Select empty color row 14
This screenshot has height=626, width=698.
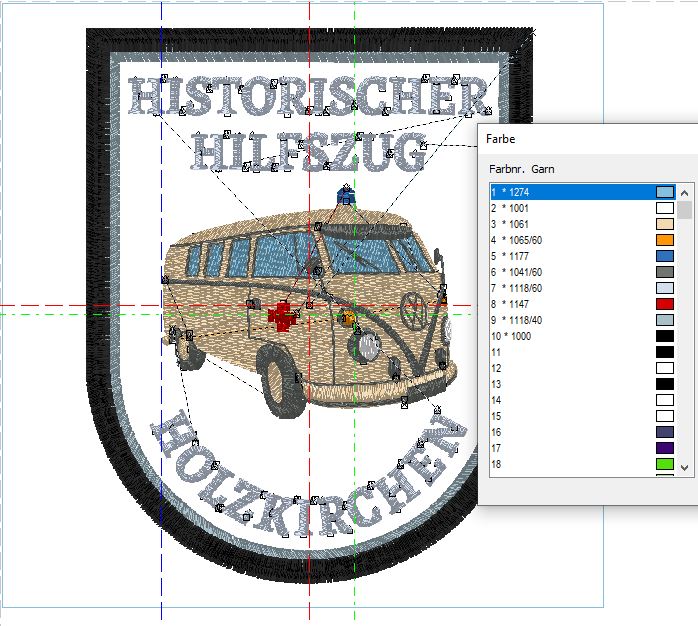(583, 400)
